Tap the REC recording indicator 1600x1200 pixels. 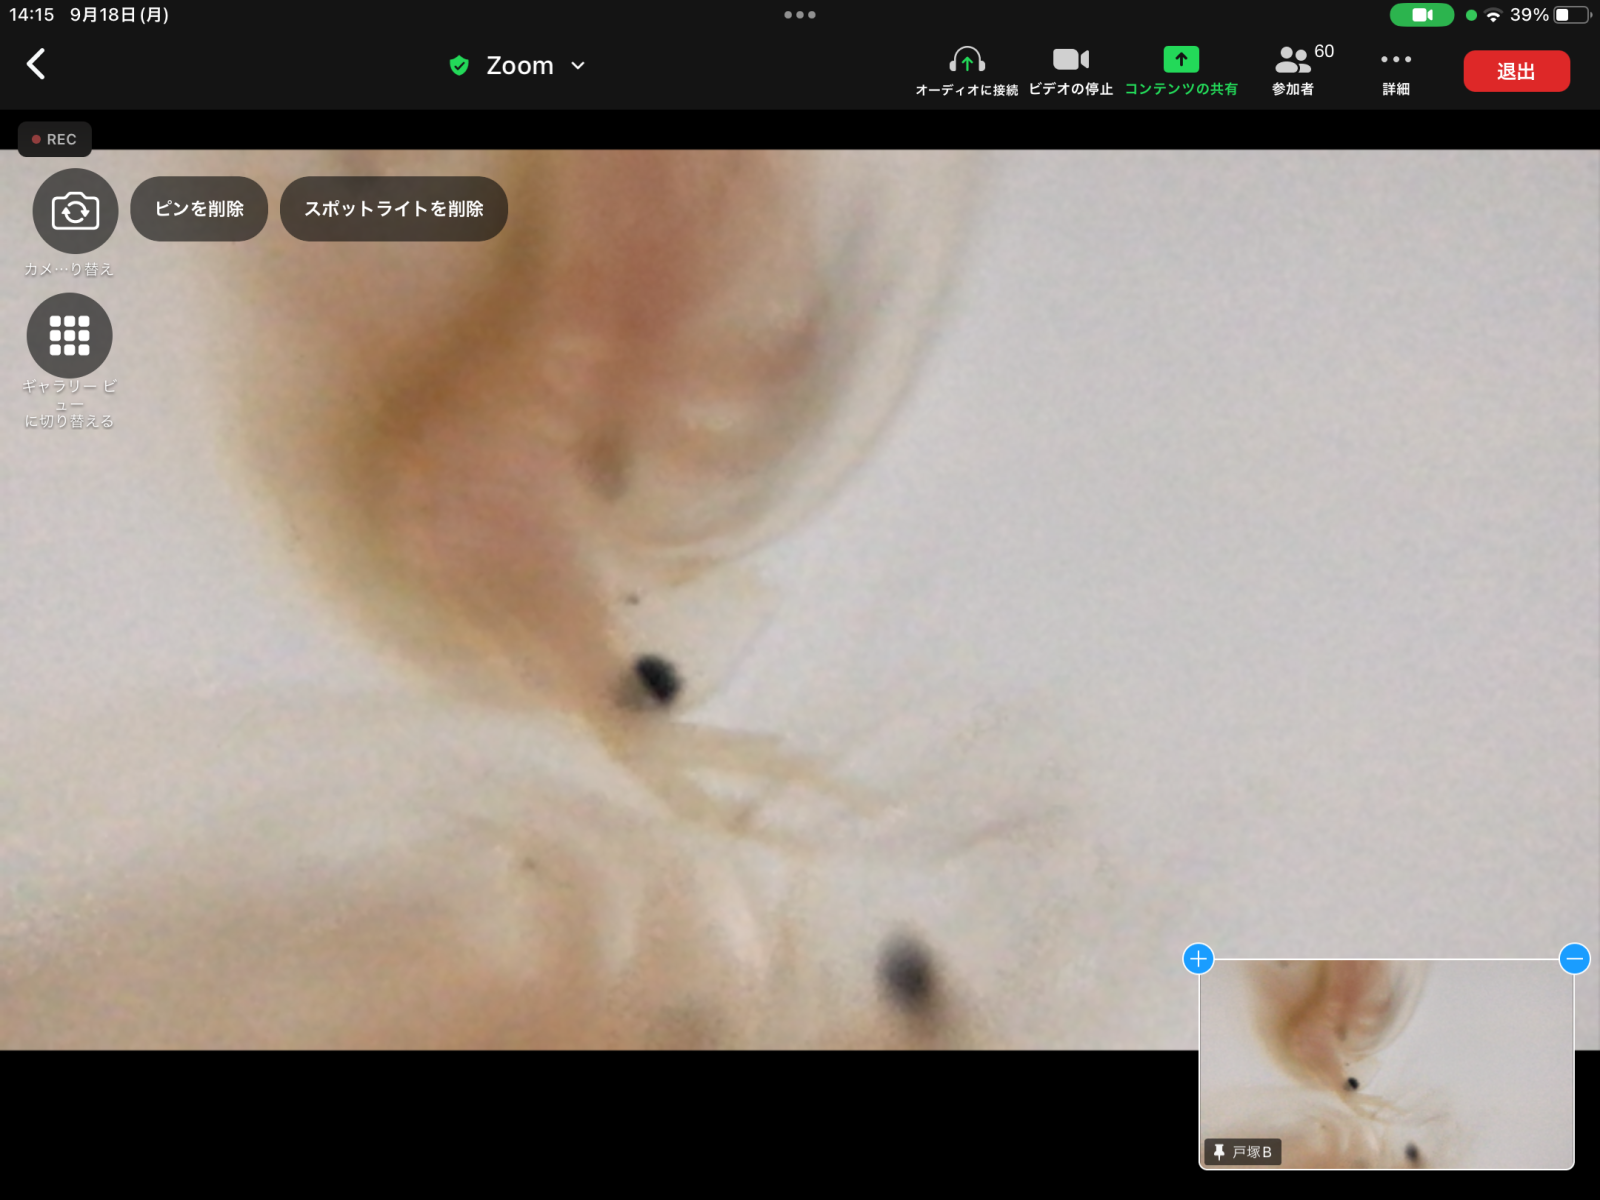point(55,139)
